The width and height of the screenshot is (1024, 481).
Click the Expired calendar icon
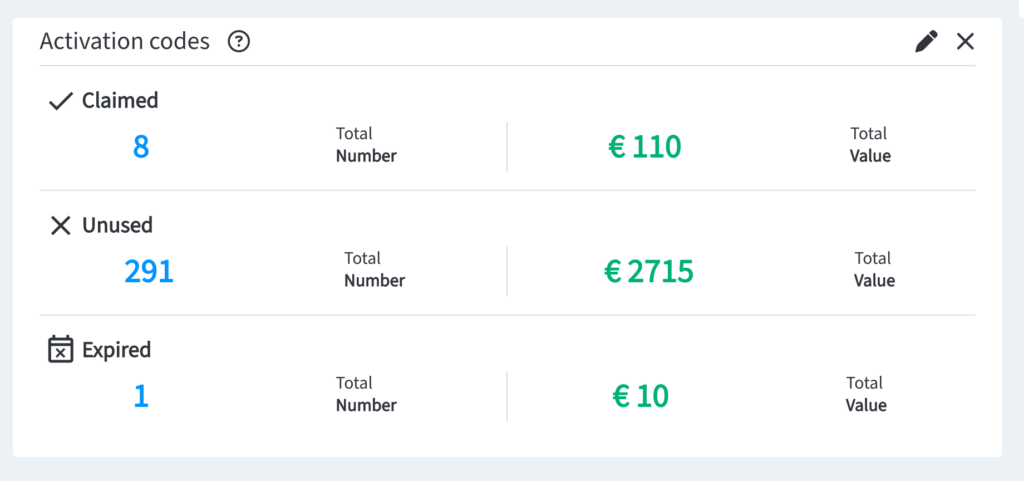(x=61, y=349)
